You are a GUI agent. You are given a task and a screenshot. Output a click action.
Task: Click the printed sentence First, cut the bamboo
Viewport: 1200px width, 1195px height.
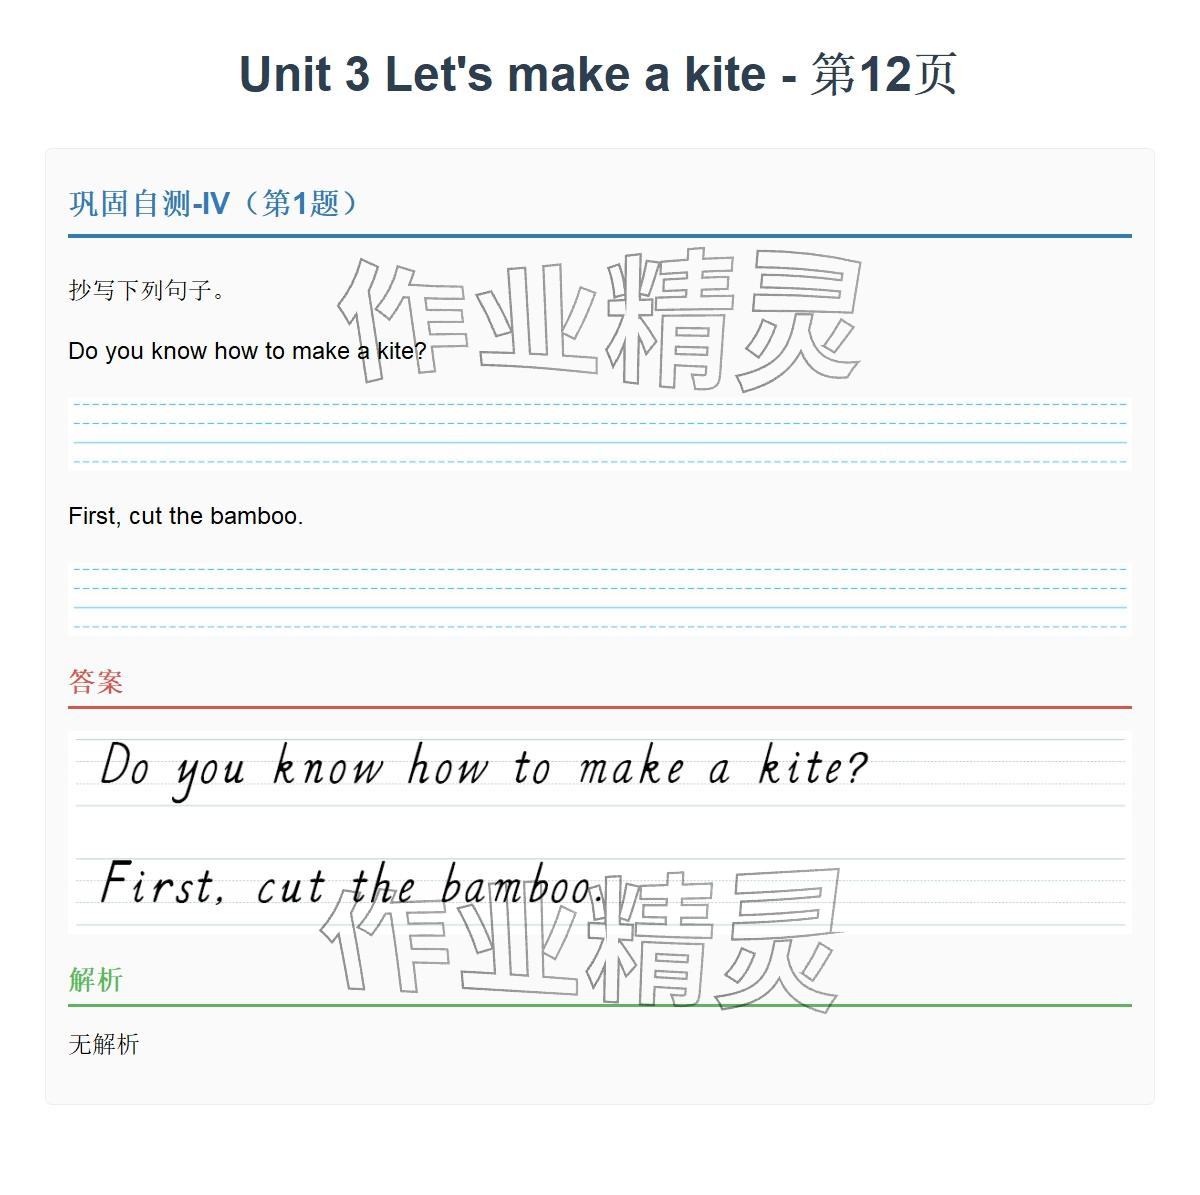click(x=185, y=517)
